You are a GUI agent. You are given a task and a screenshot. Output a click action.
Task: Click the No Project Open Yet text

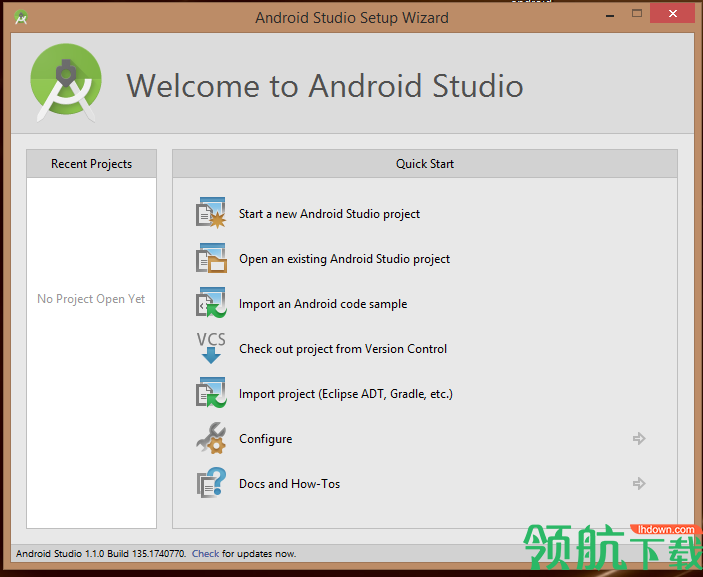pos(91,299)
